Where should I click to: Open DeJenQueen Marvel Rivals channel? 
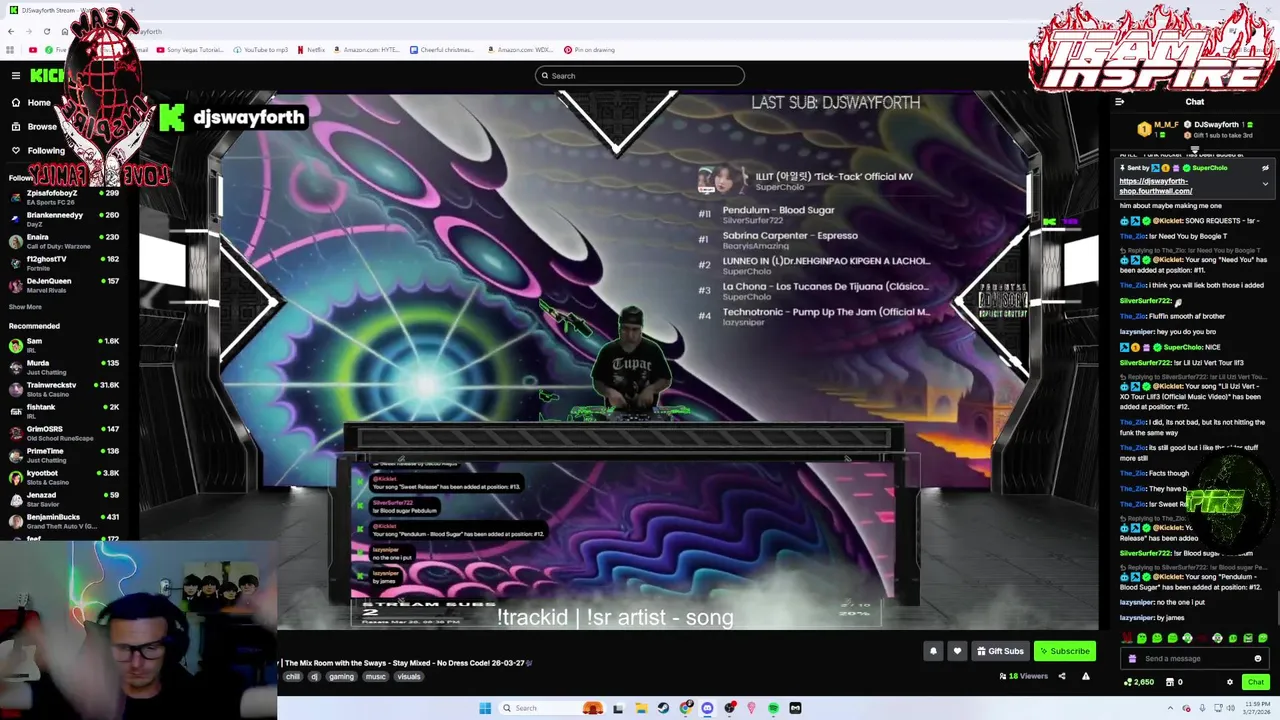tap(64, 285)
